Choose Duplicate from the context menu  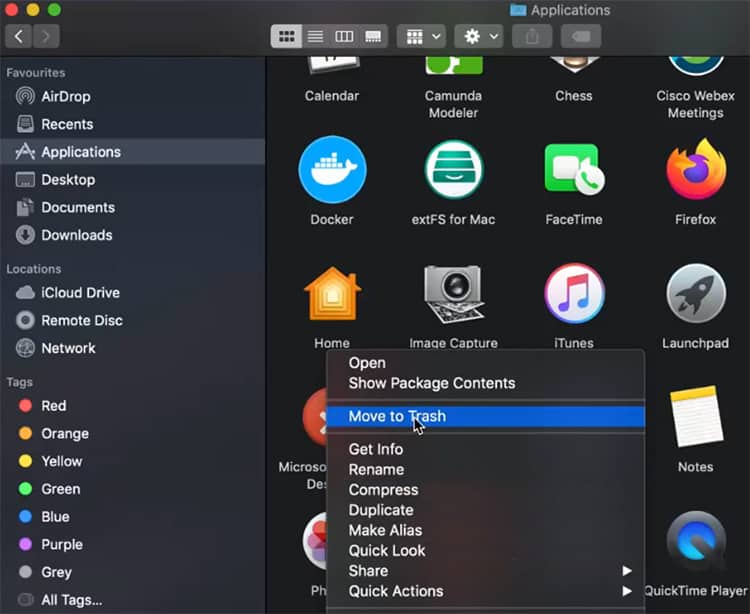point(485,510)
